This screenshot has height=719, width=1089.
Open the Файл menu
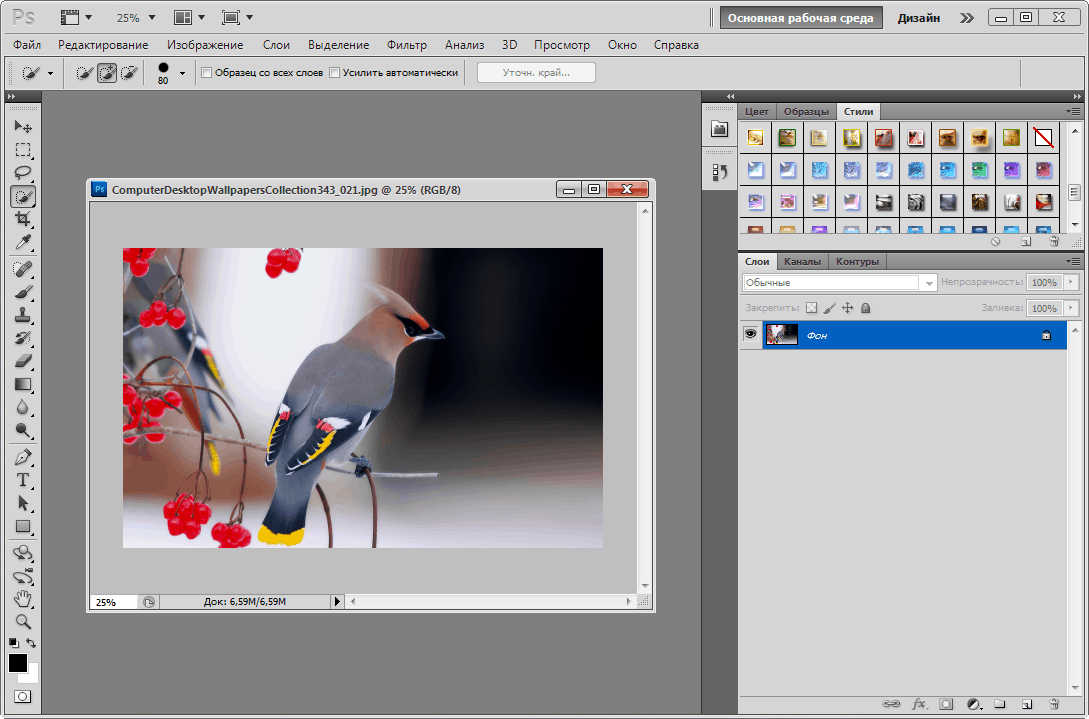tap(27, 44)
